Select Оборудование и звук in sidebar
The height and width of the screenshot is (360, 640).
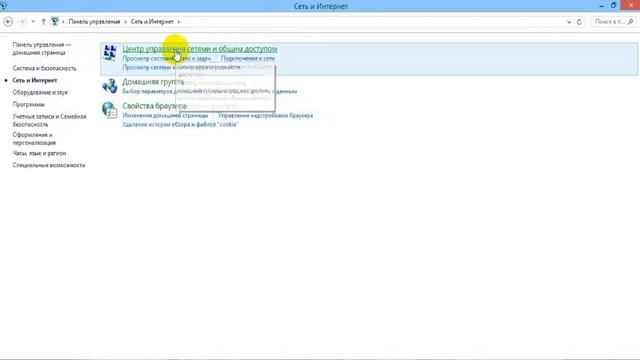pyautogui.click(x=40, y=93)
